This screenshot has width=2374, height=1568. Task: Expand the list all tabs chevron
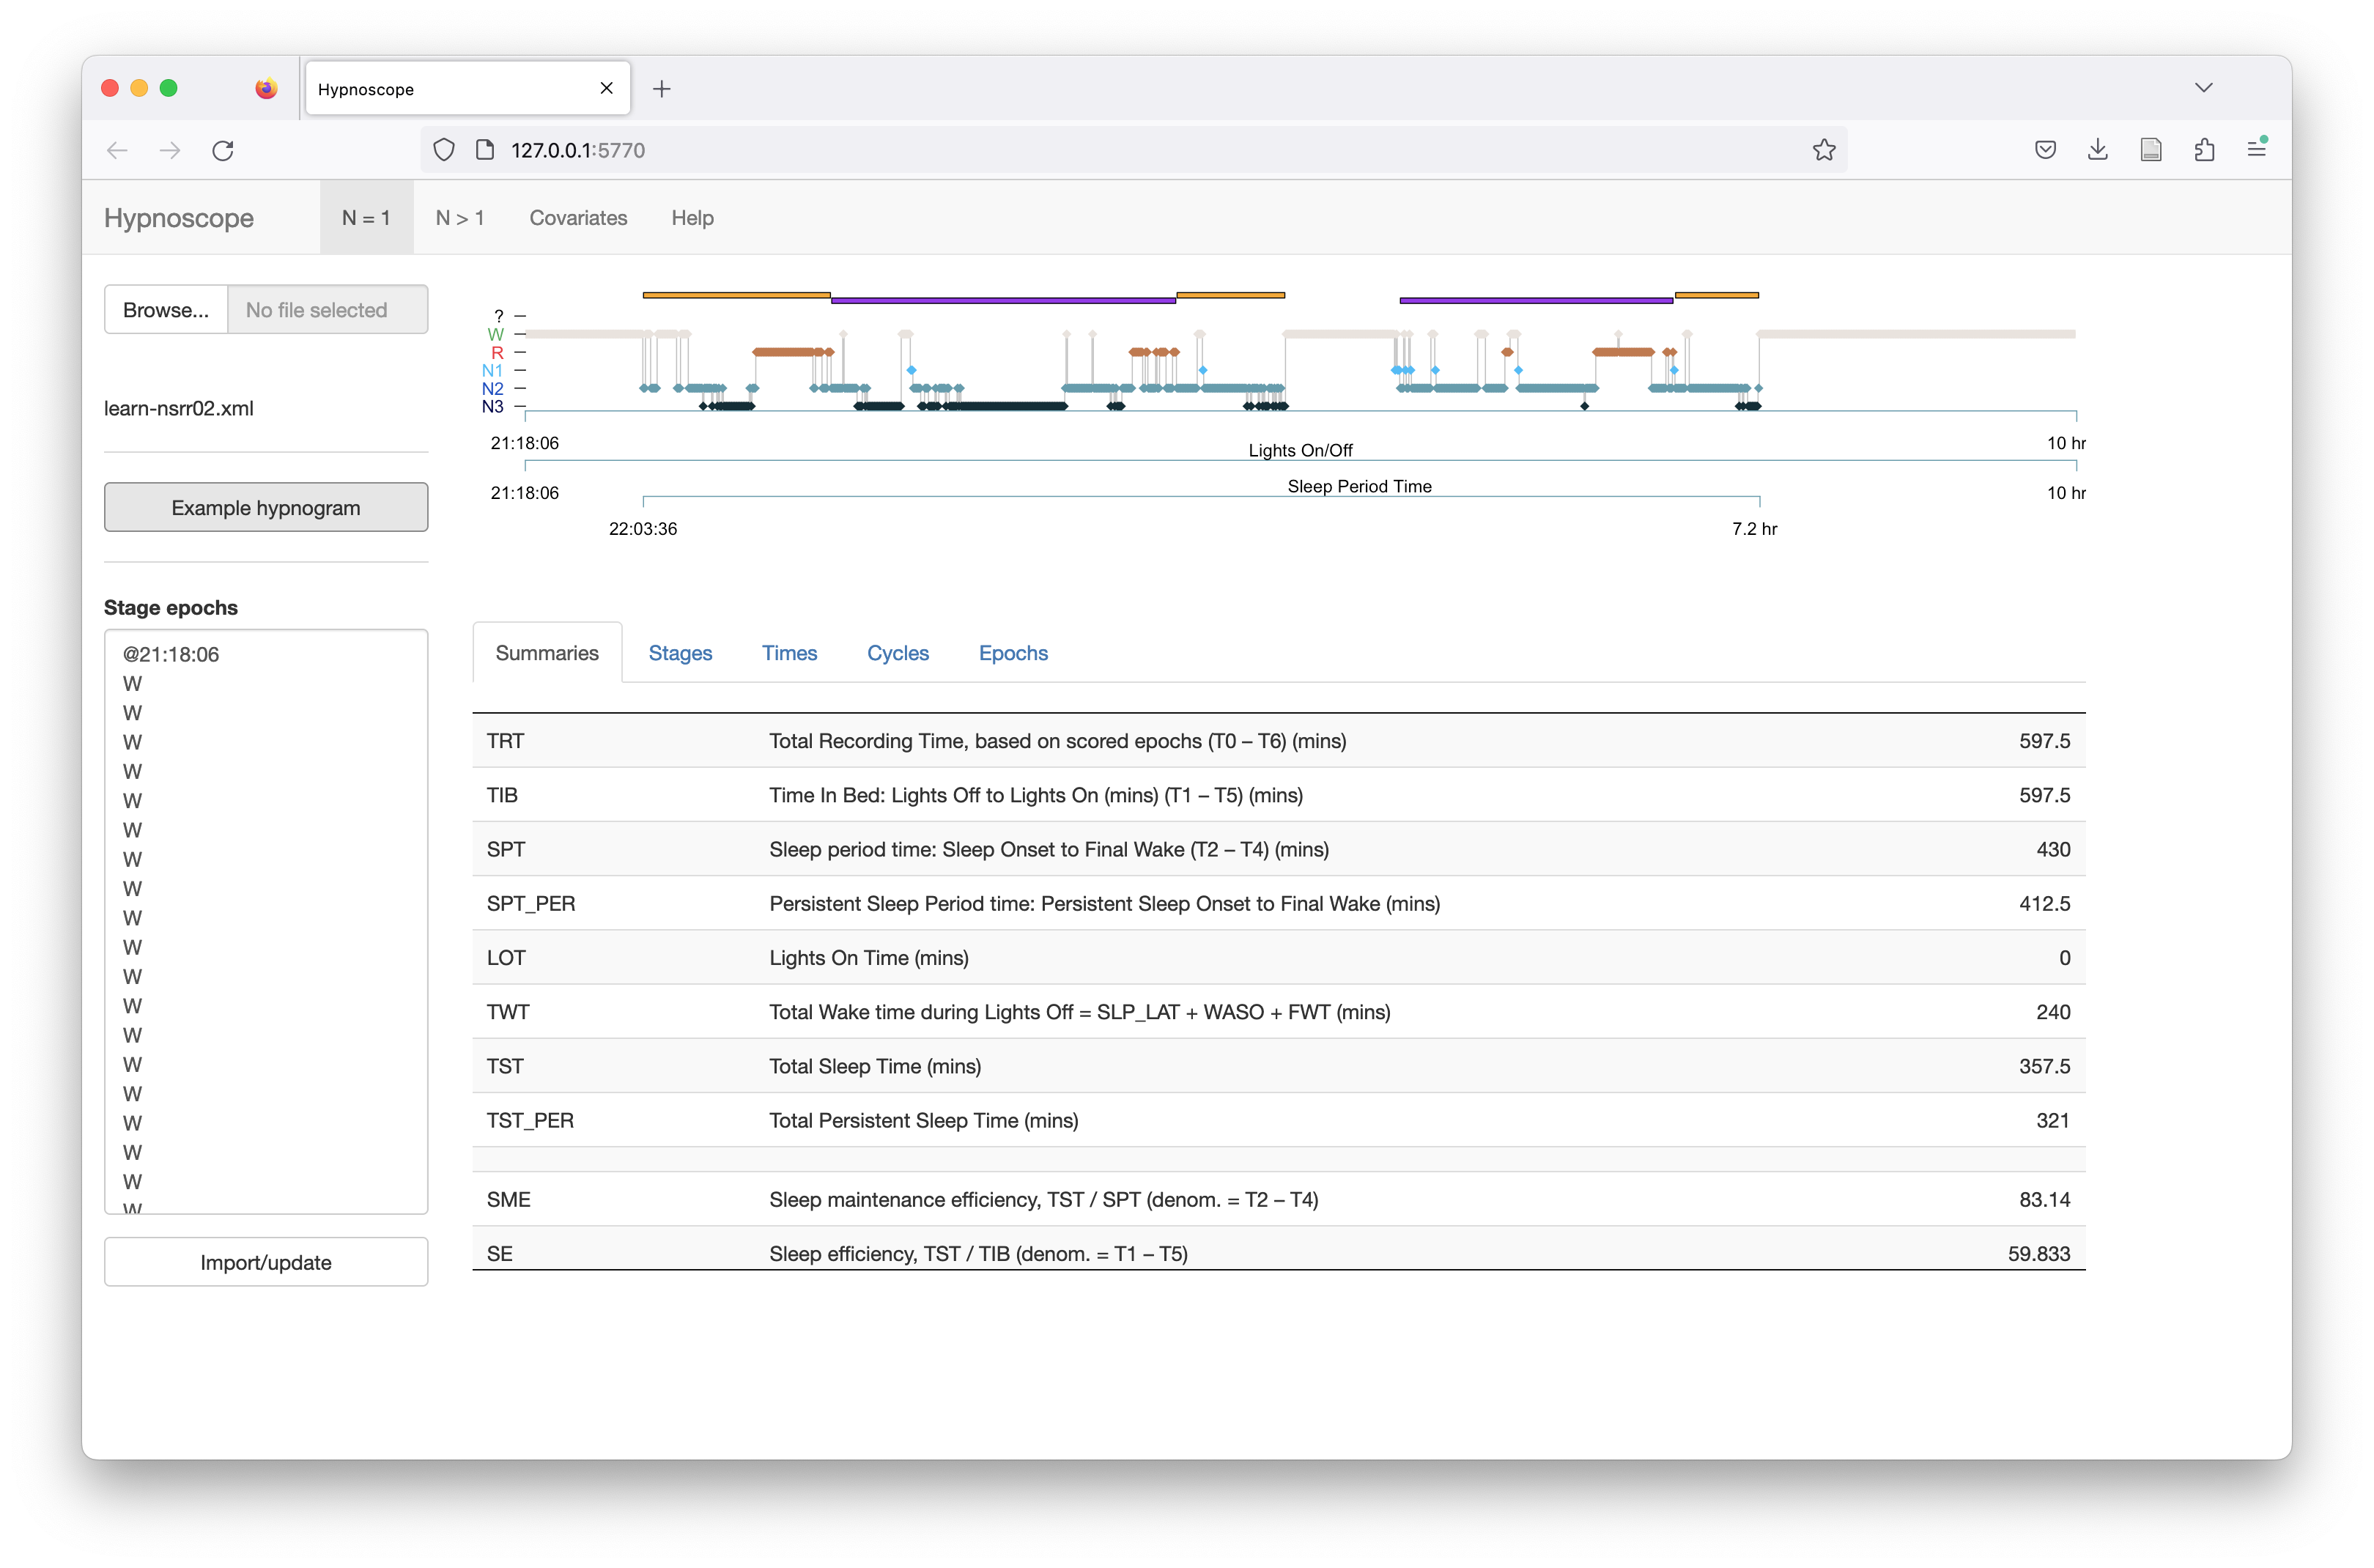(2203, 88)
